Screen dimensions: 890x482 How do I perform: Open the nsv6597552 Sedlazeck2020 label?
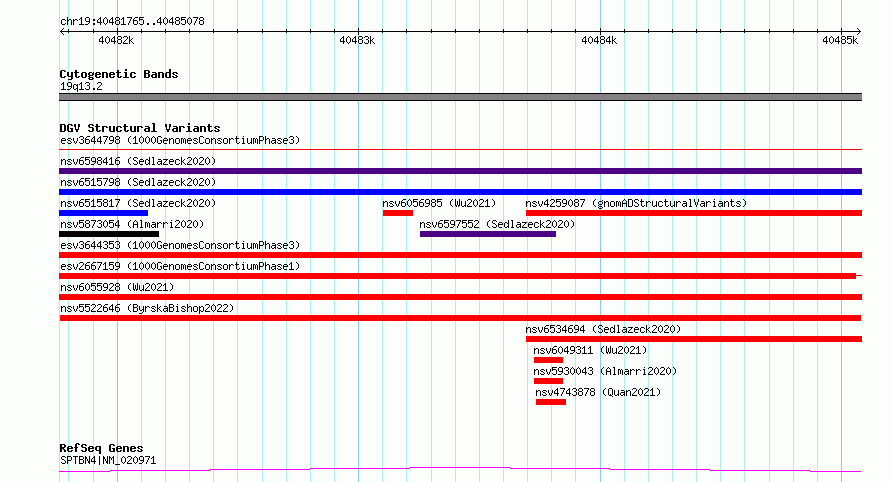point(497,224)
